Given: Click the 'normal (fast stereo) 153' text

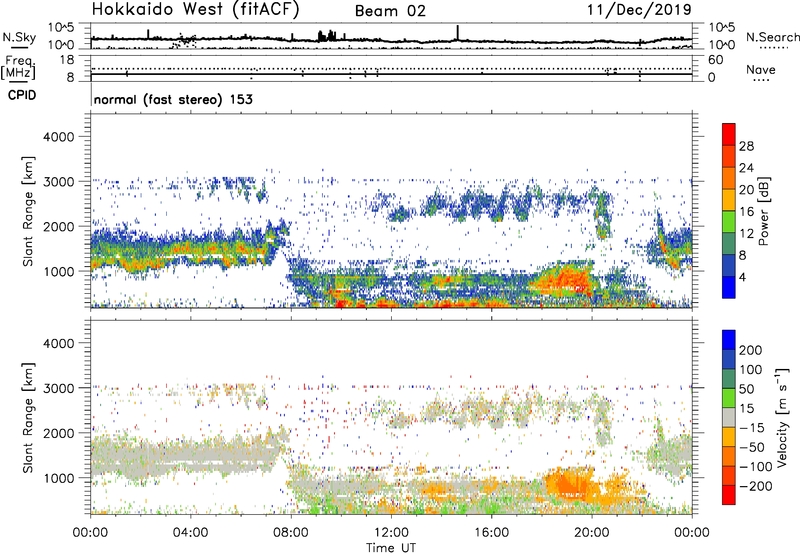Looking at the screenshot, I should [x=173, y=99].
